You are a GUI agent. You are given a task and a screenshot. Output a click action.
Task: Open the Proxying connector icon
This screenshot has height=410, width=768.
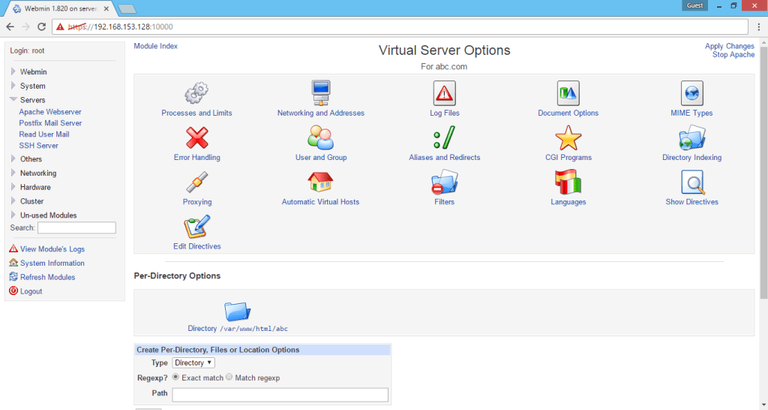click(x=197, y=182)
